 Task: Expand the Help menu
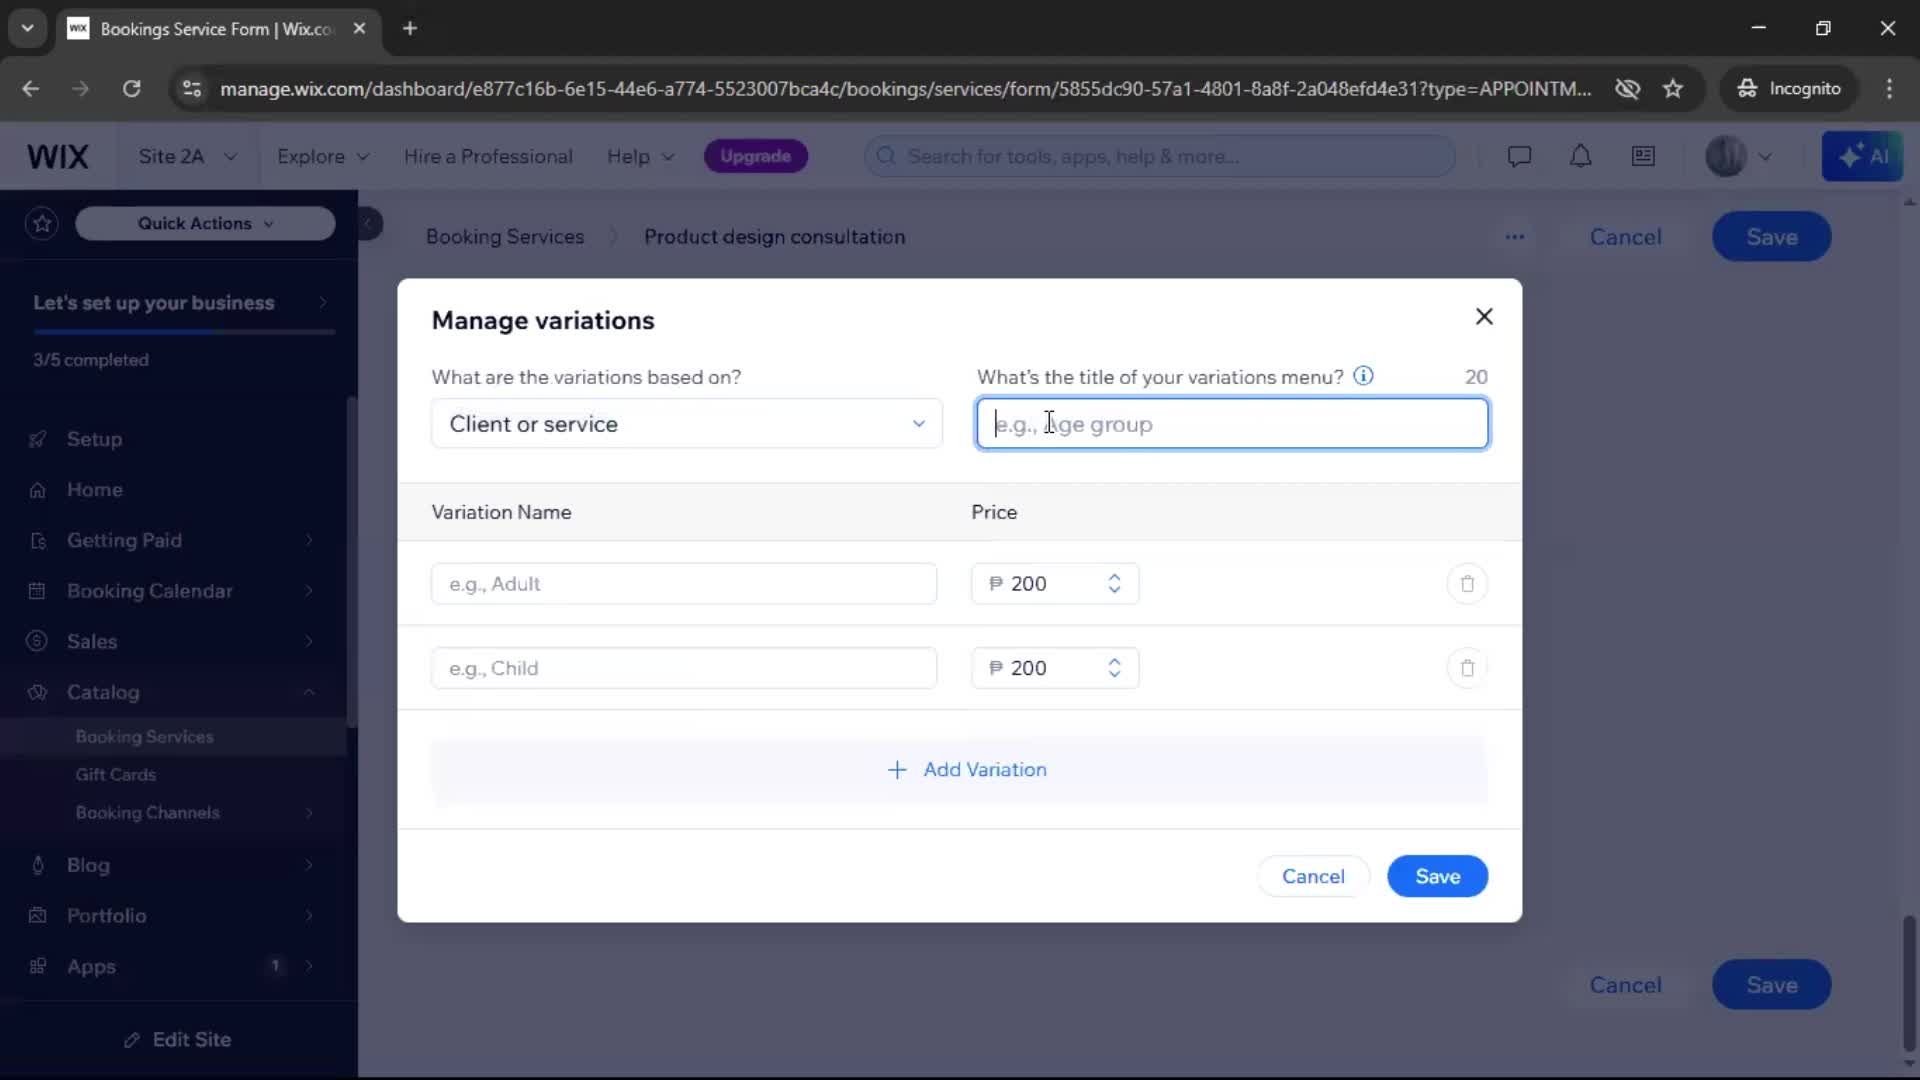640,156
